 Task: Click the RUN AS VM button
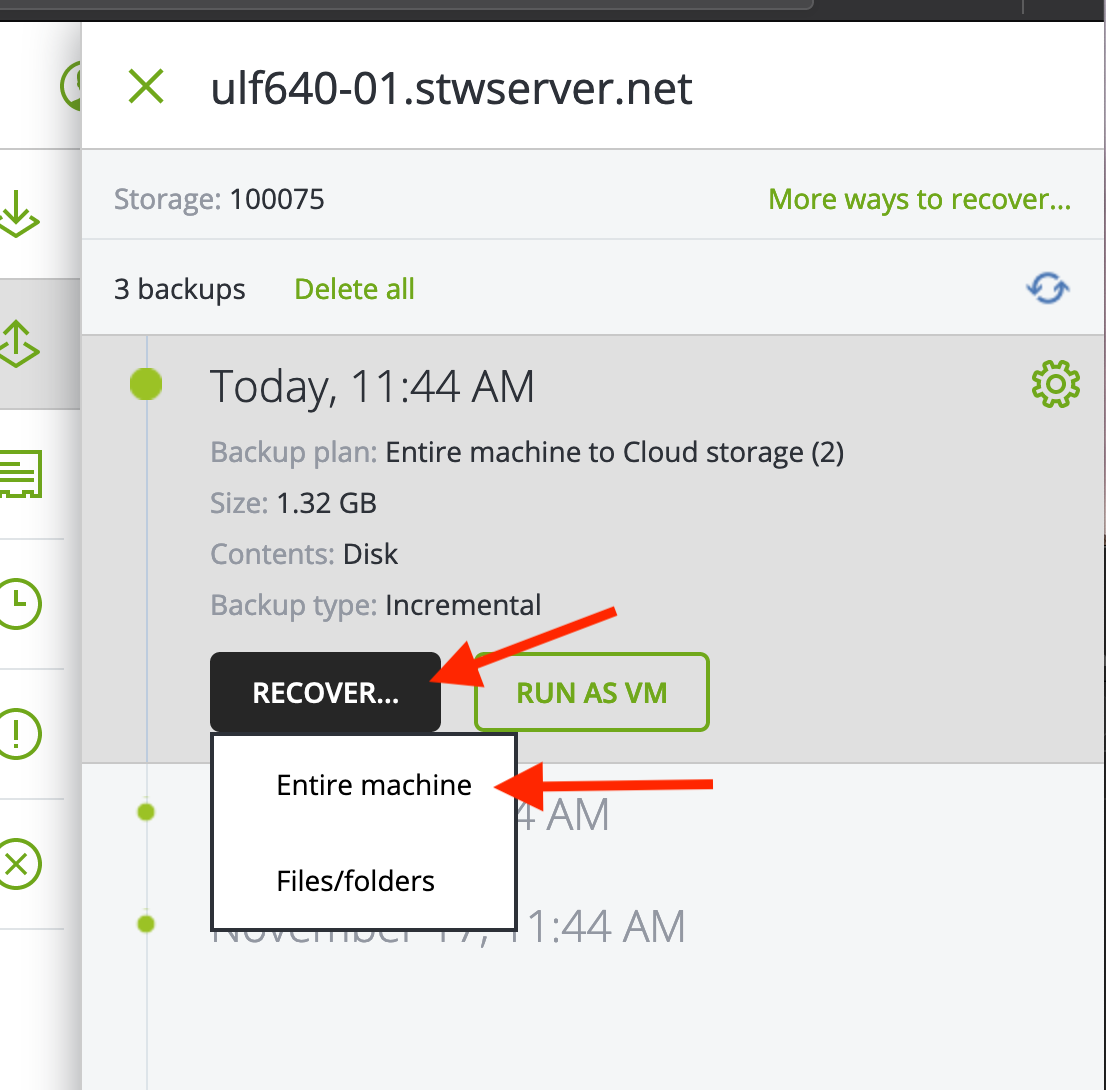tap(592, 692)
